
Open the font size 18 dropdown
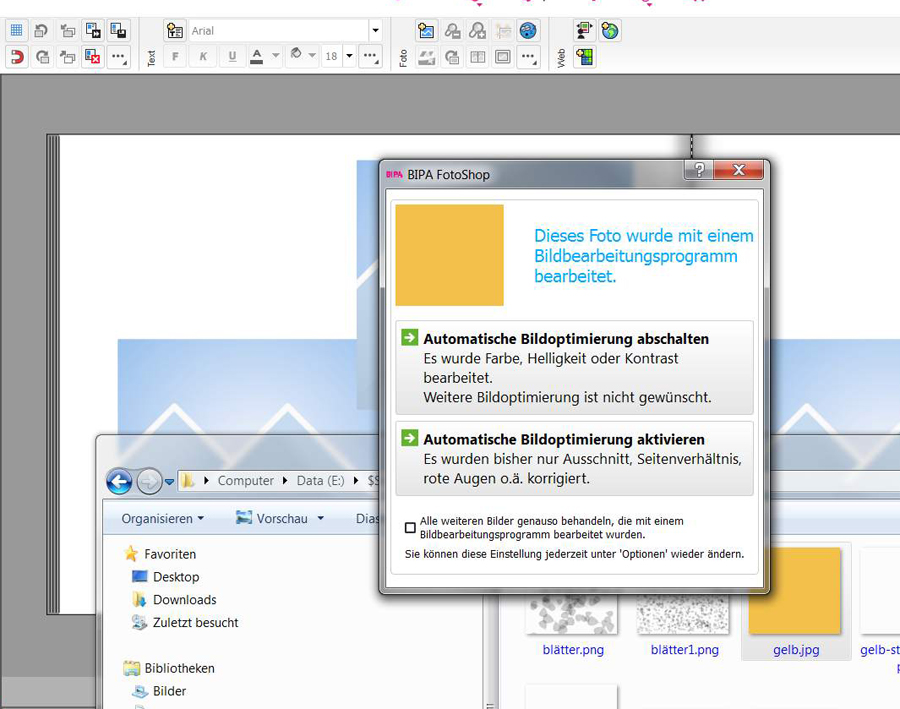[349, 57]
